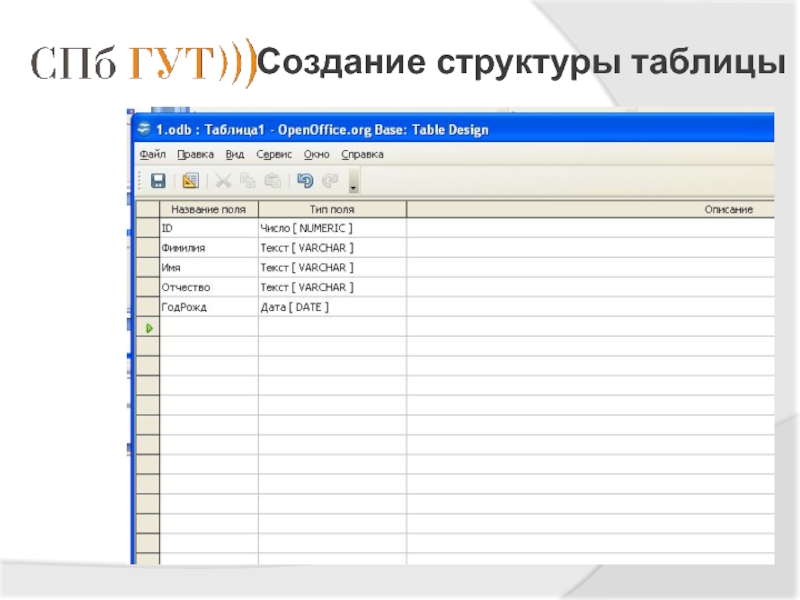Click the Edit File icon in the toolbar

[190, 181]
